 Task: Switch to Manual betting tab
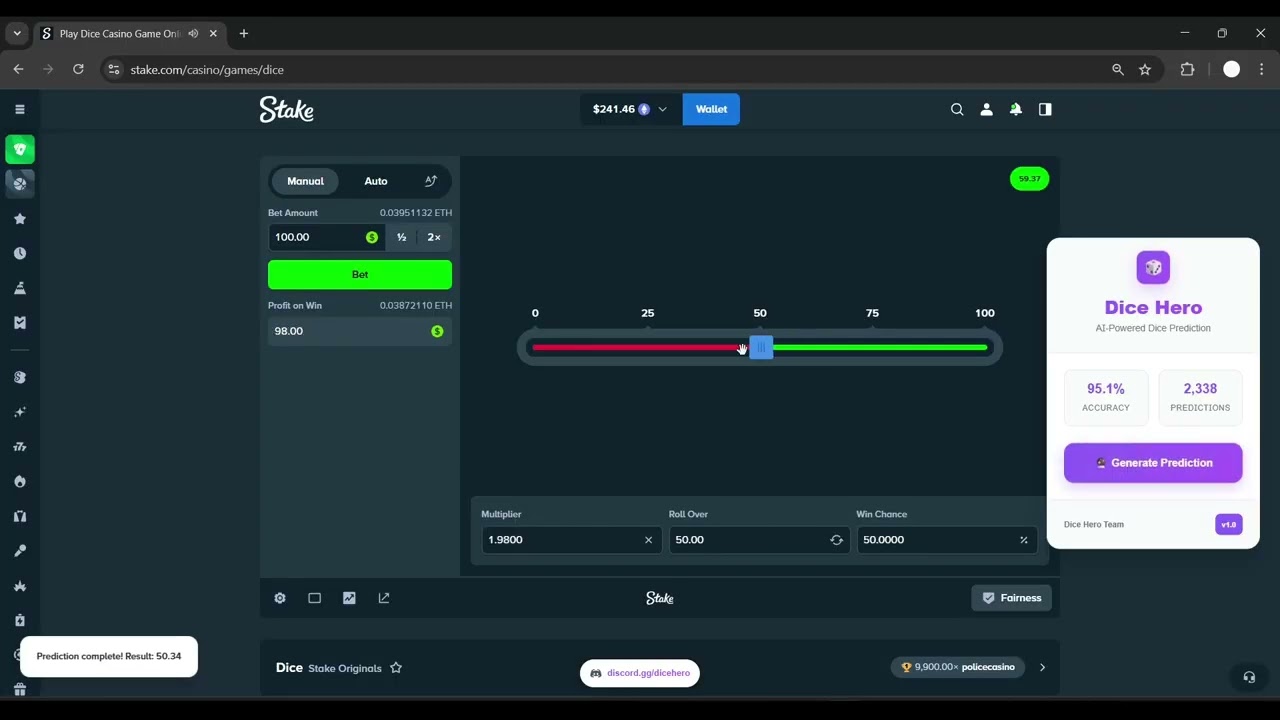click(305, 181)
